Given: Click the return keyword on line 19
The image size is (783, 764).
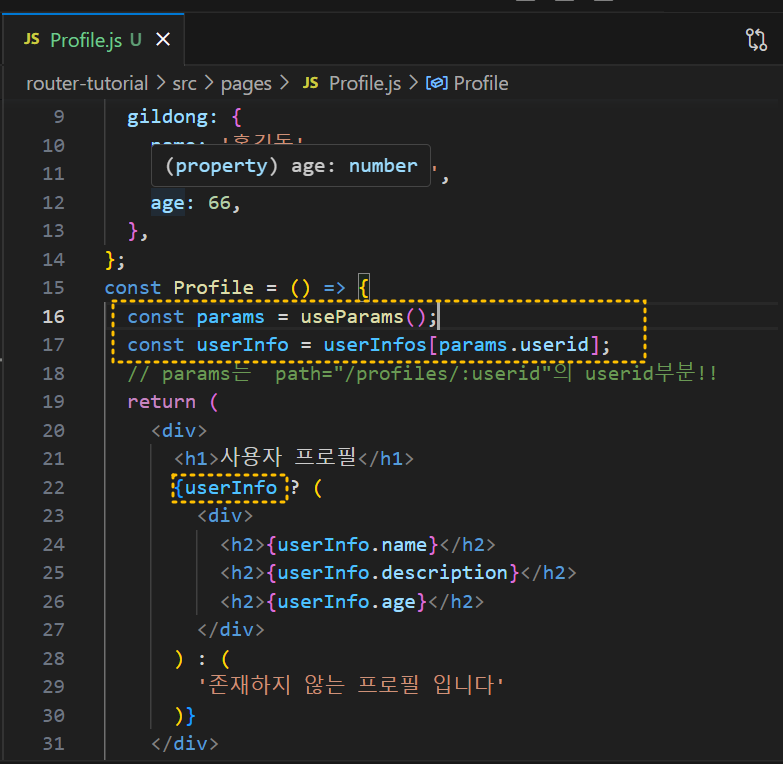Looking at the screenshot, I should coord(161,402).
